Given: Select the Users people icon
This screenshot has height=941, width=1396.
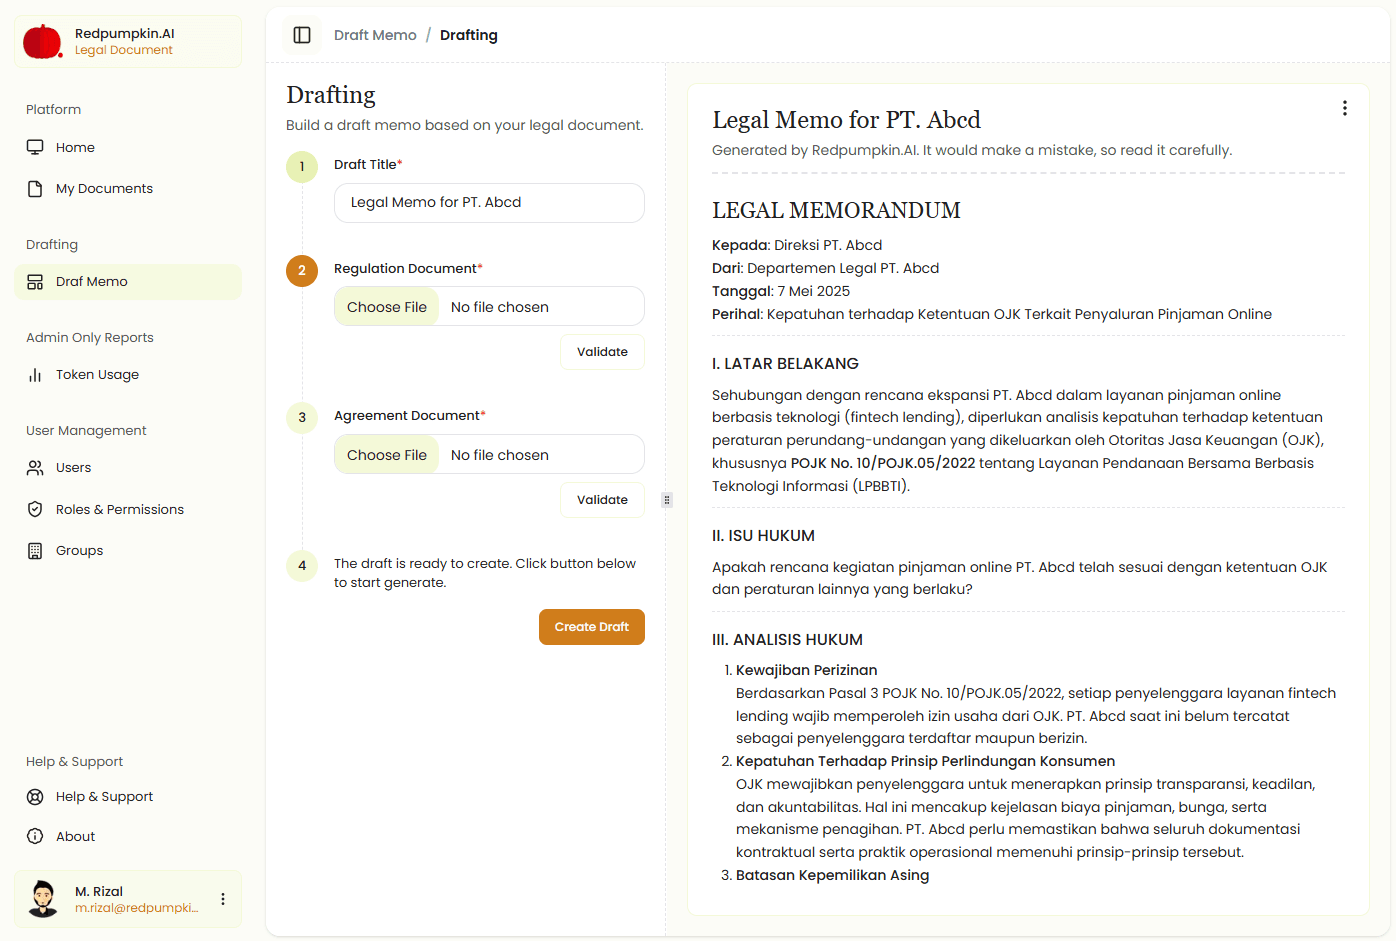Looking at the screenshot, I should tap(36, 467).
